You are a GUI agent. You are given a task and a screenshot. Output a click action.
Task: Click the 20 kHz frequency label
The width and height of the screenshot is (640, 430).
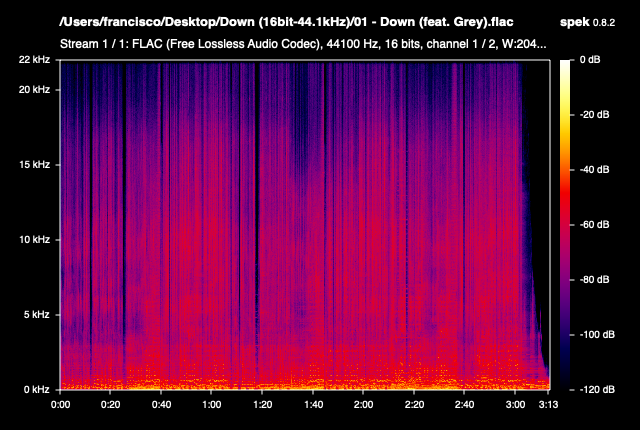(34, 89)
